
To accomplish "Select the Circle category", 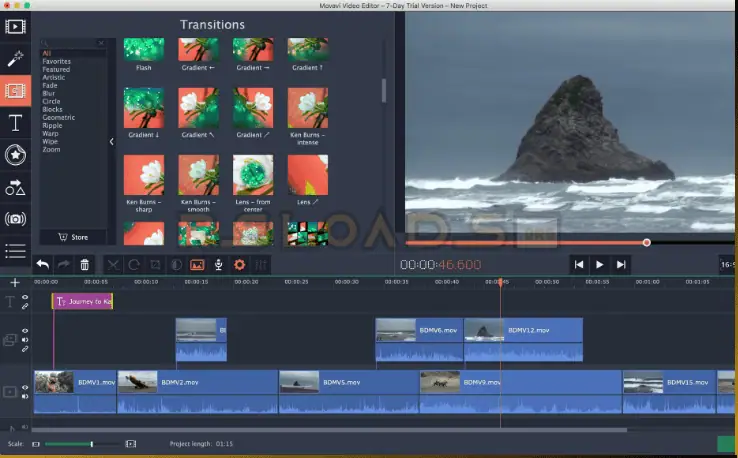I will point(51,101).
